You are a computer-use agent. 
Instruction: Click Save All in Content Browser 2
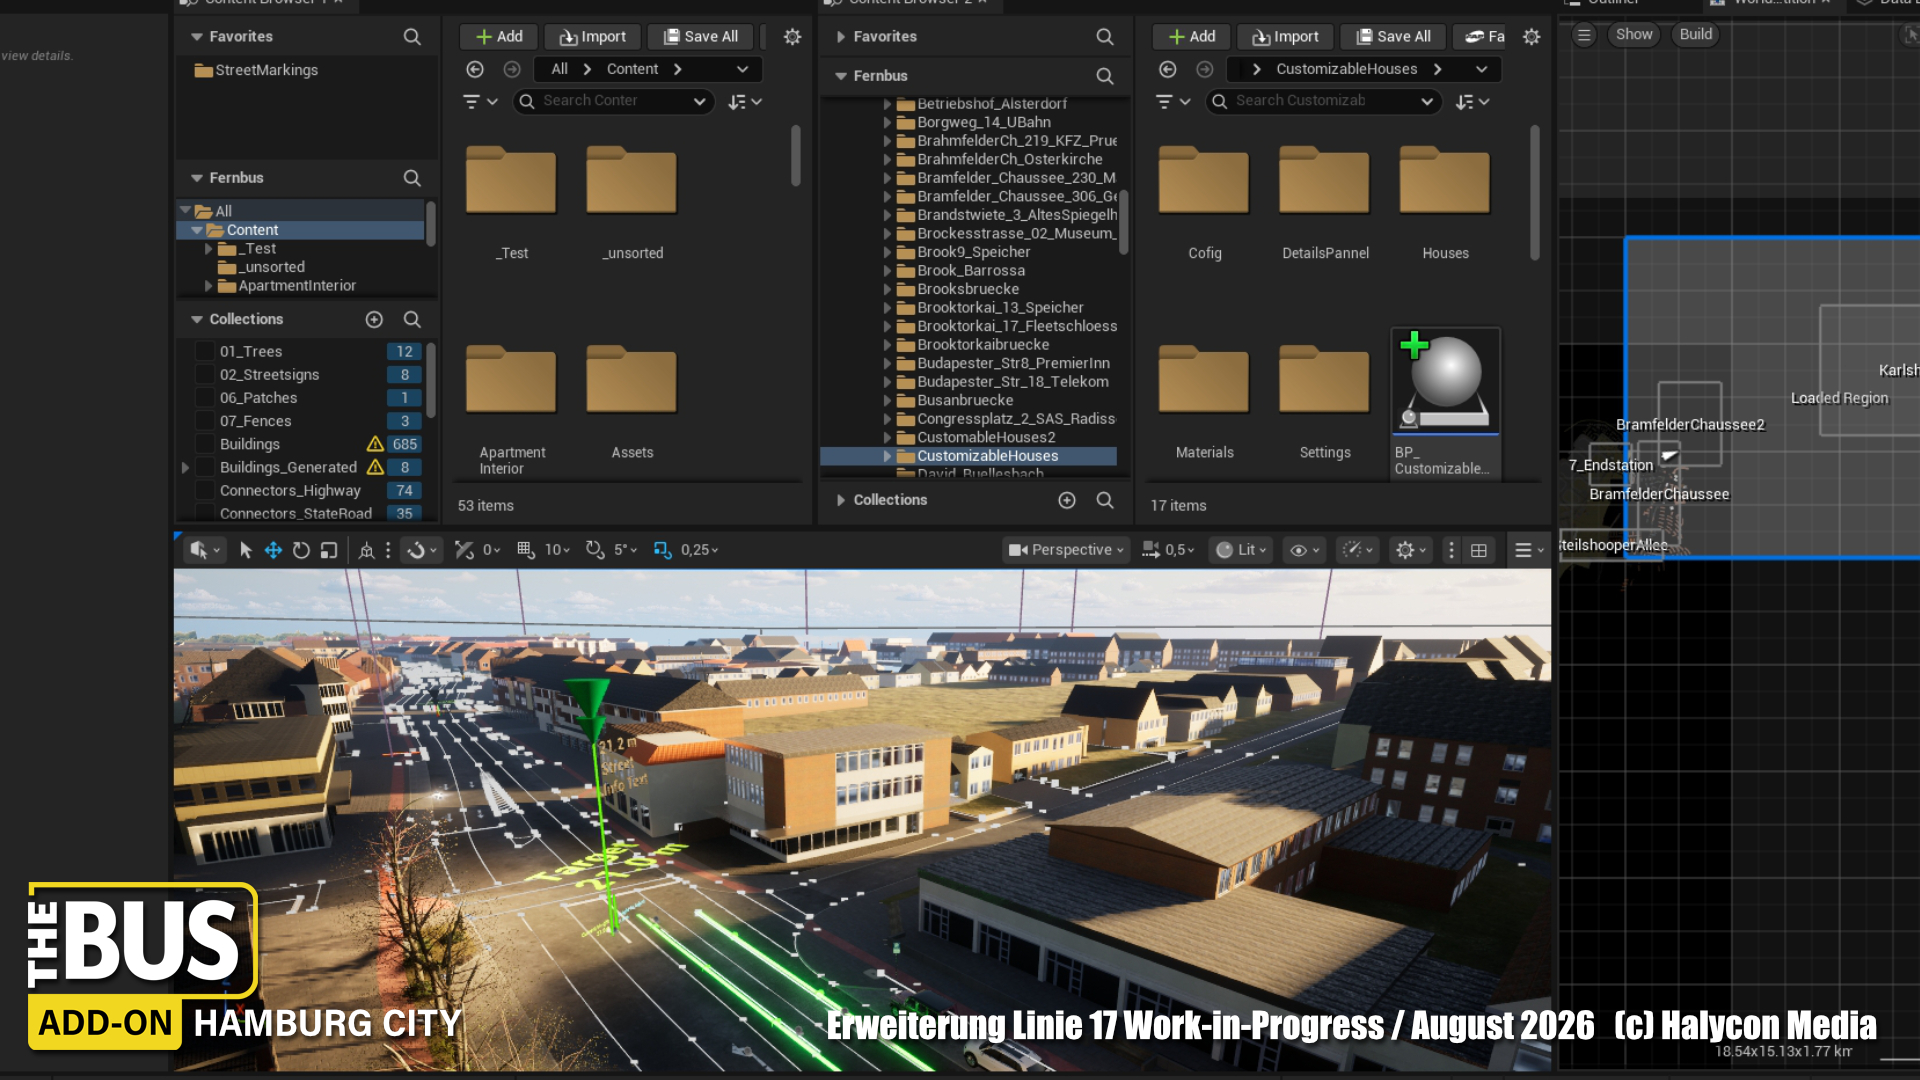click(1394, 37)
